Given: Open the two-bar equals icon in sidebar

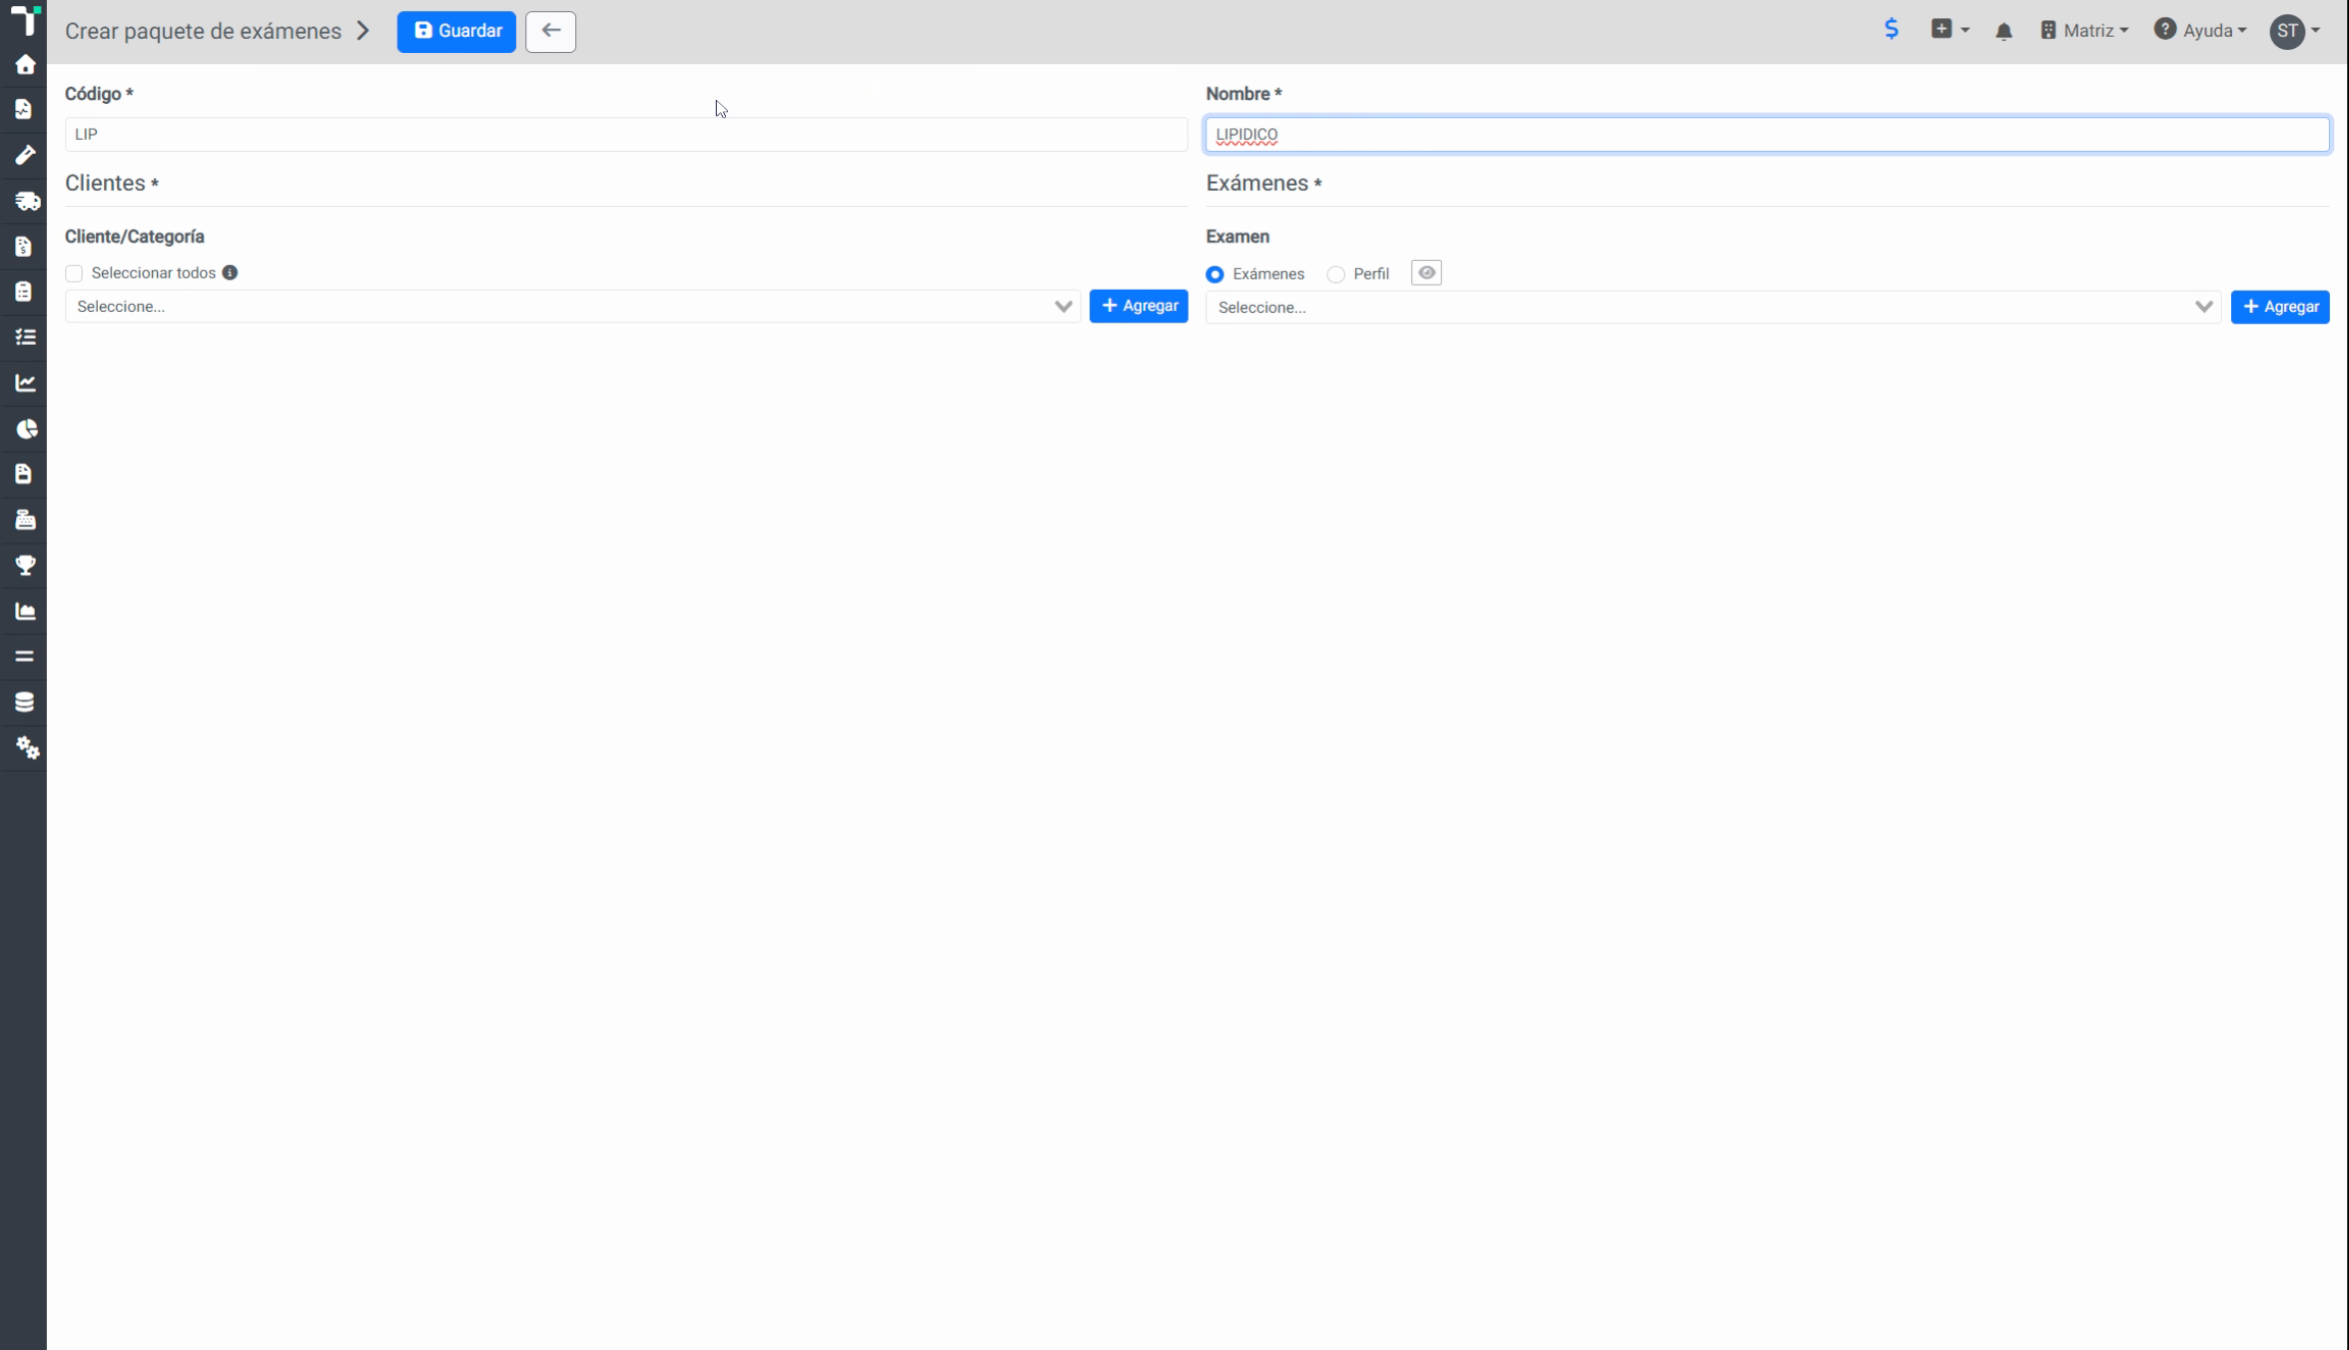Looking at the screenshot, I should point(24,657).
